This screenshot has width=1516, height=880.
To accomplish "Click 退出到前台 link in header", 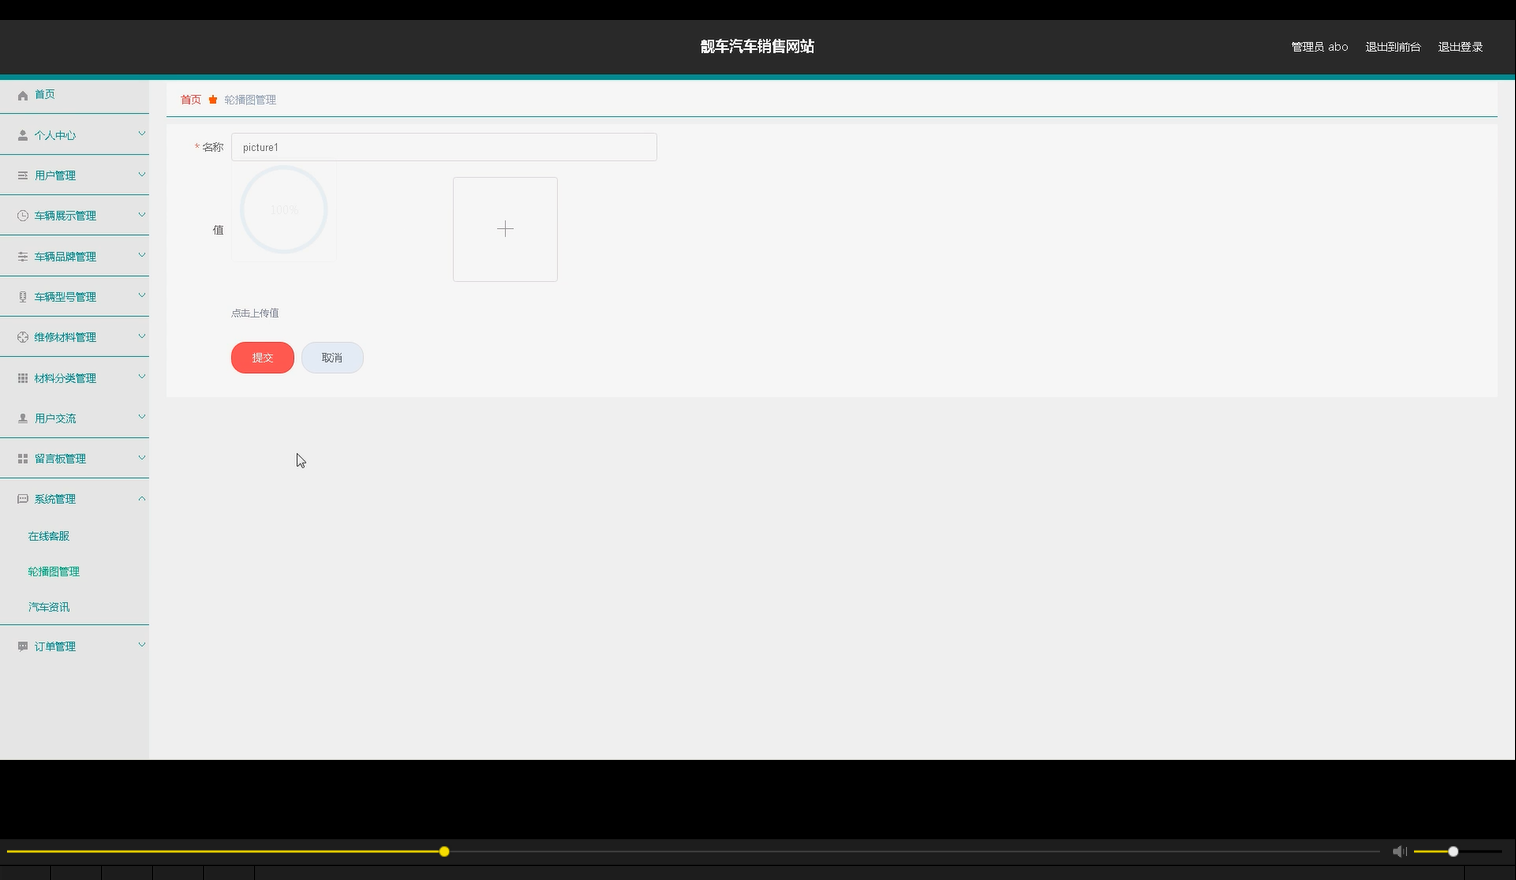I will (1393, 47).
